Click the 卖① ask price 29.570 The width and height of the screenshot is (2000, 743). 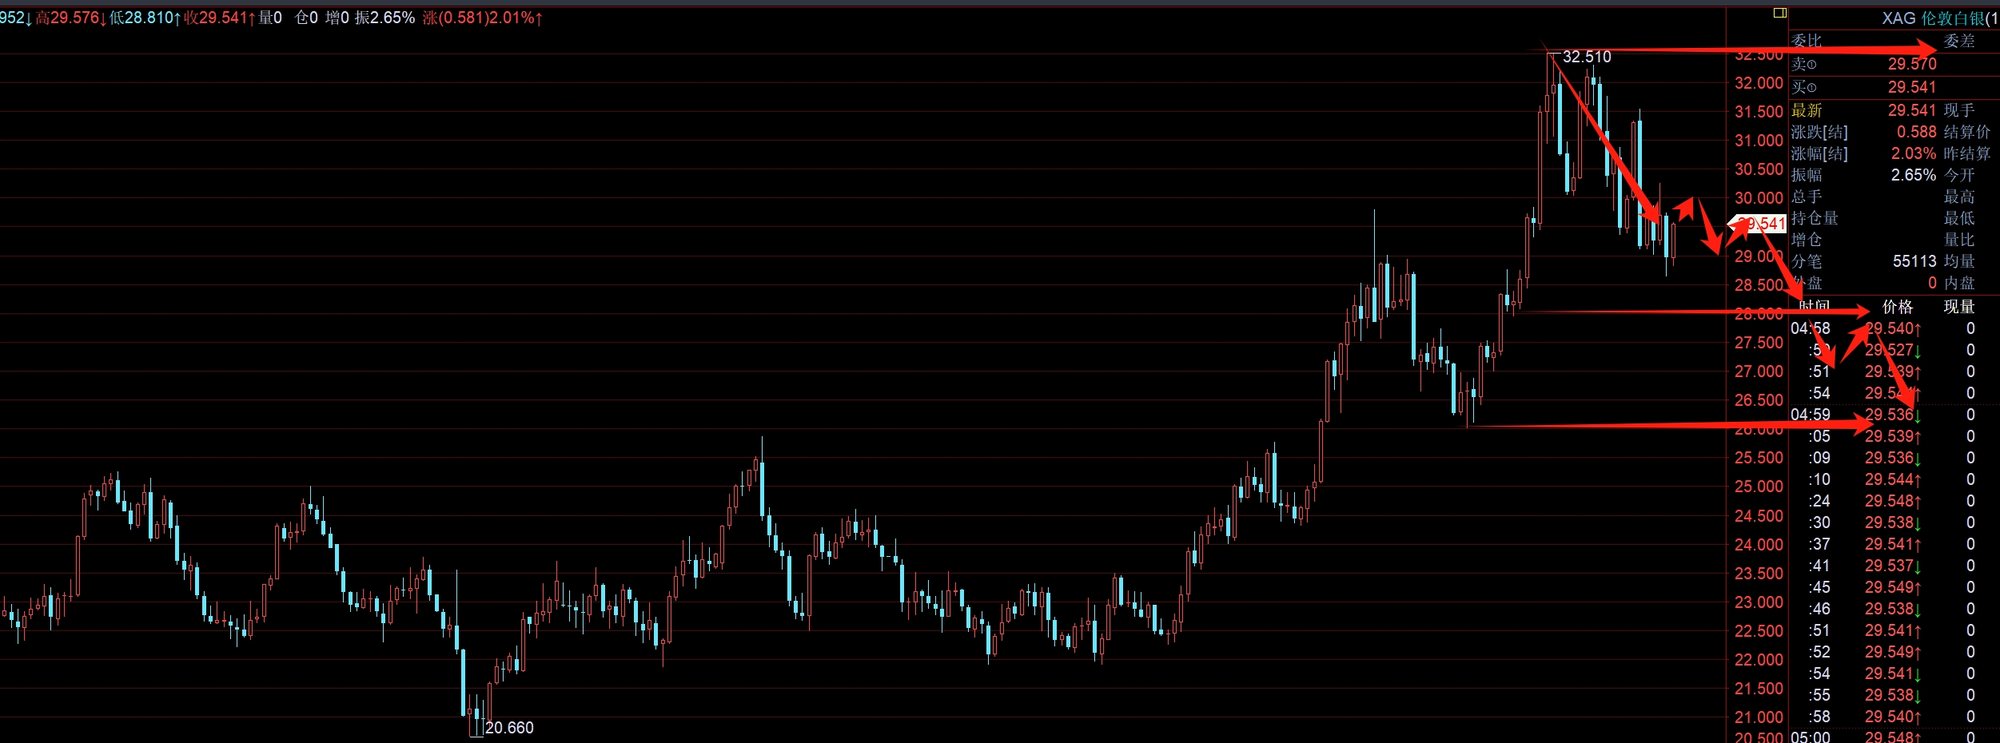(1911, 64)
